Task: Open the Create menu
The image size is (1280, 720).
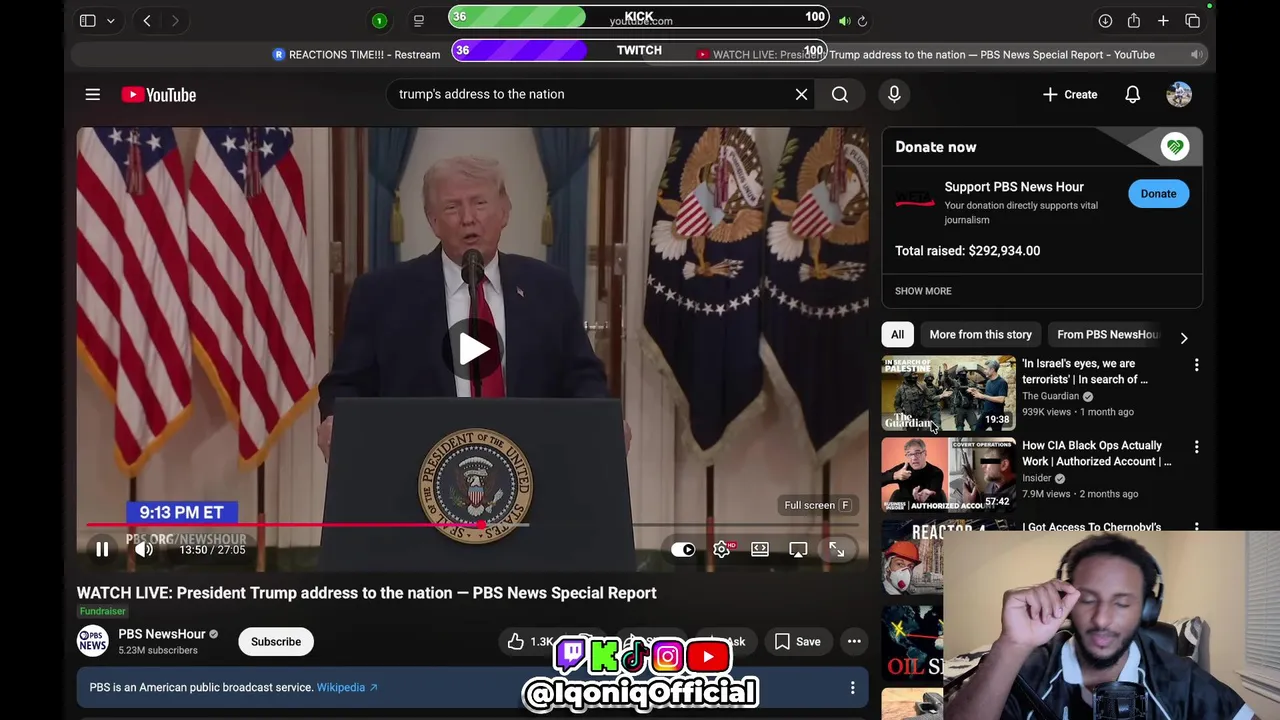Action: [x=1070, y=94]
